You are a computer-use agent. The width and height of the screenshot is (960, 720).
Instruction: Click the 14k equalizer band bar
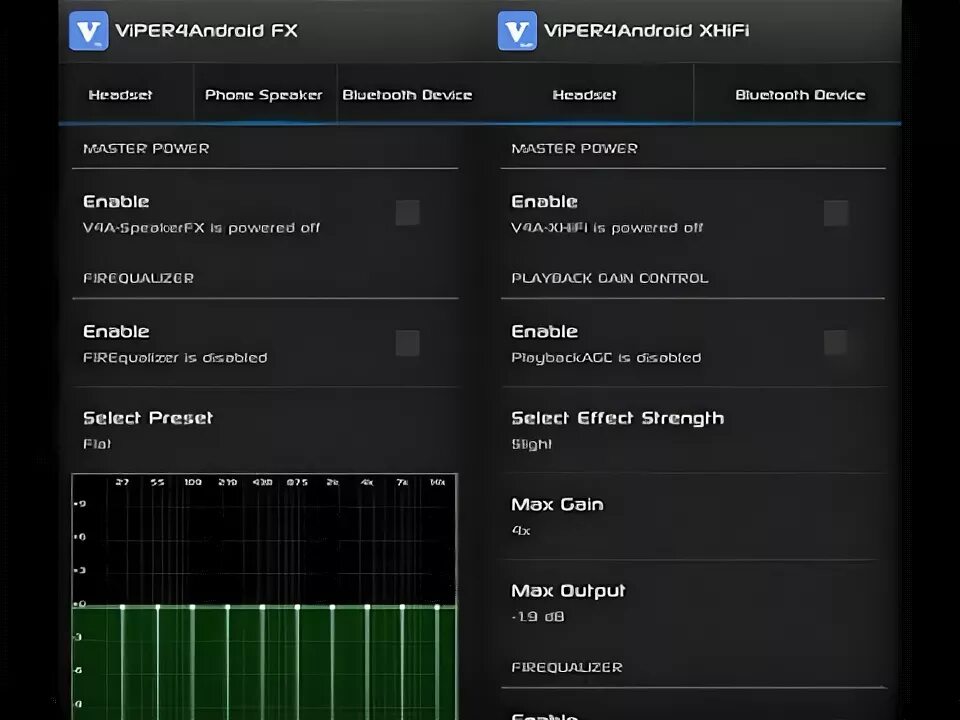tap(437, 661)
